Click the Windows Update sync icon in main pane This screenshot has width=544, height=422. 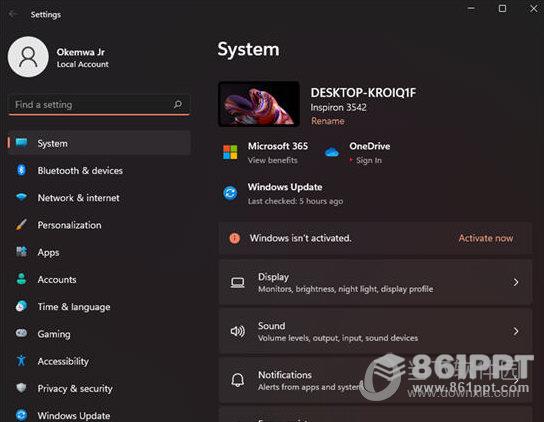point(230,193)
